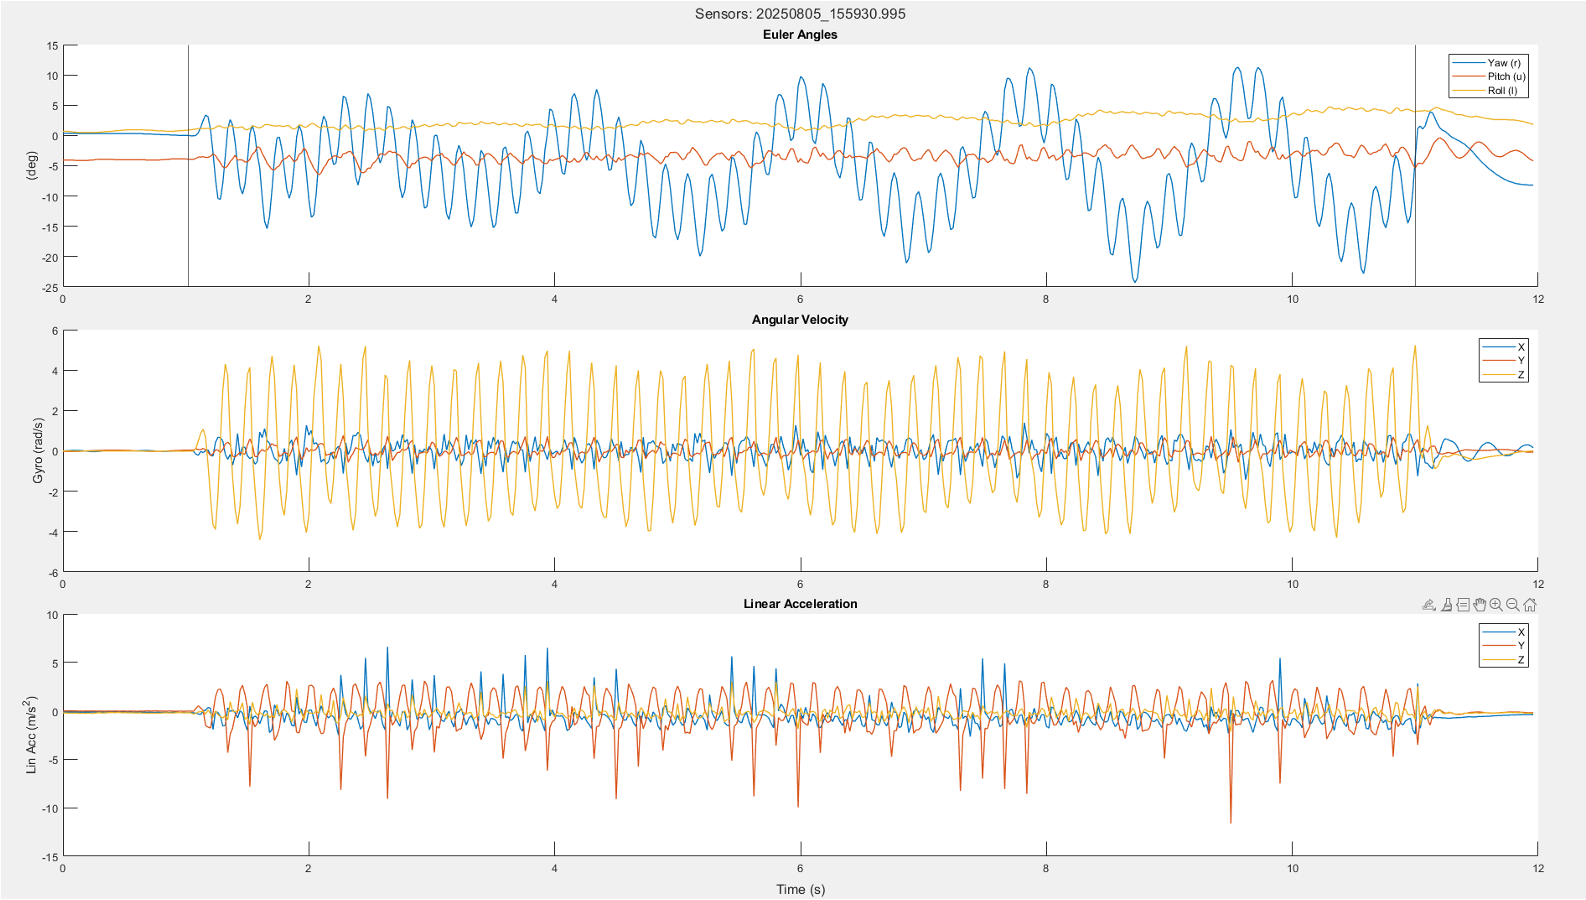Activate the Zoom in magnifier
1586x900 pixels.
1496,605
